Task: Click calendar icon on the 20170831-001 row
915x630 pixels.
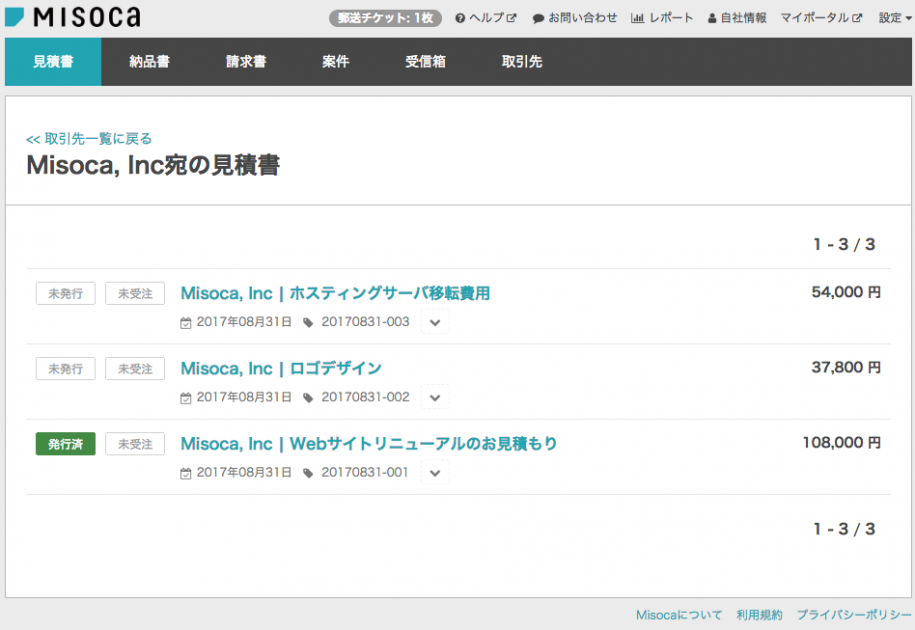Action: (x=186, y=473)
